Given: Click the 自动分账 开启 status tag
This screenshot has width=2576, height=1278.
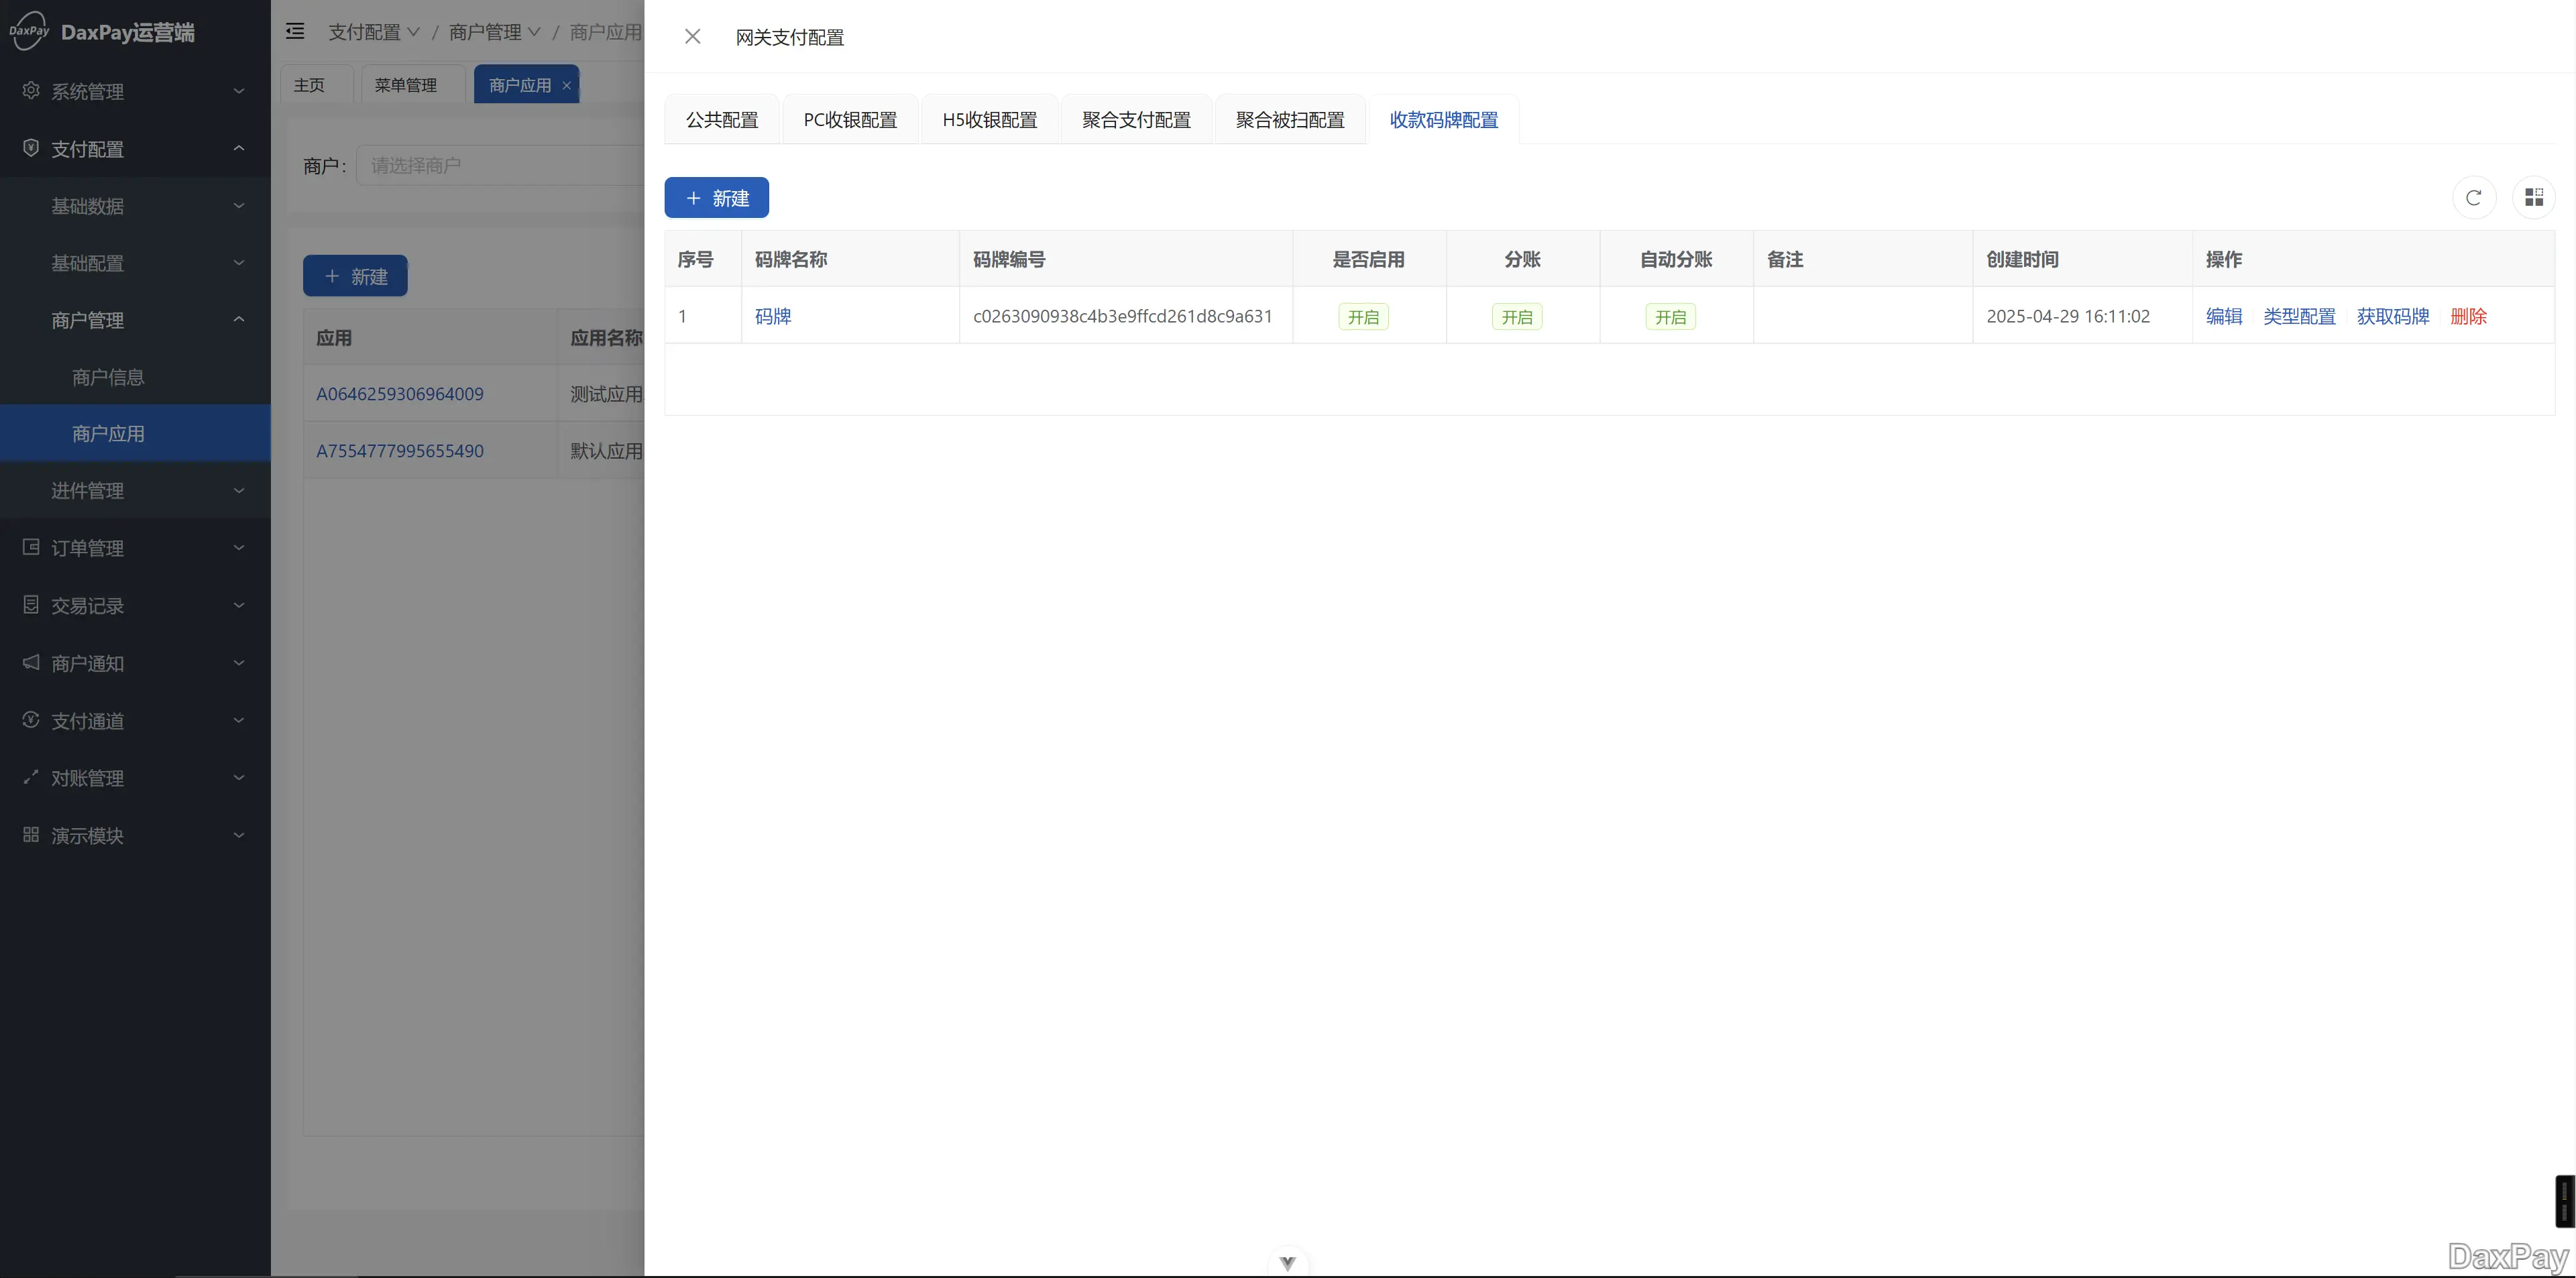Looking at the screenshot, I should (1671, 317).
